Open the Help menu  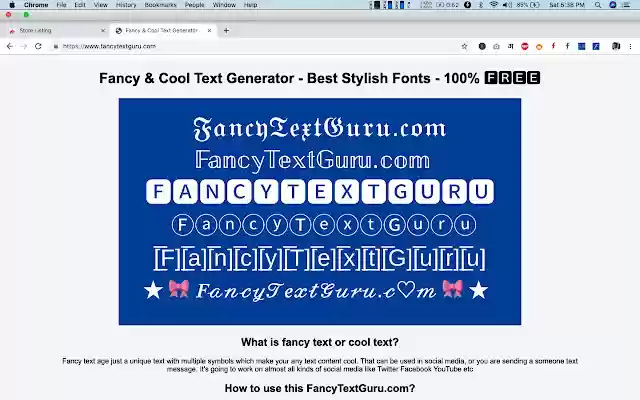(x=250, y=5)
